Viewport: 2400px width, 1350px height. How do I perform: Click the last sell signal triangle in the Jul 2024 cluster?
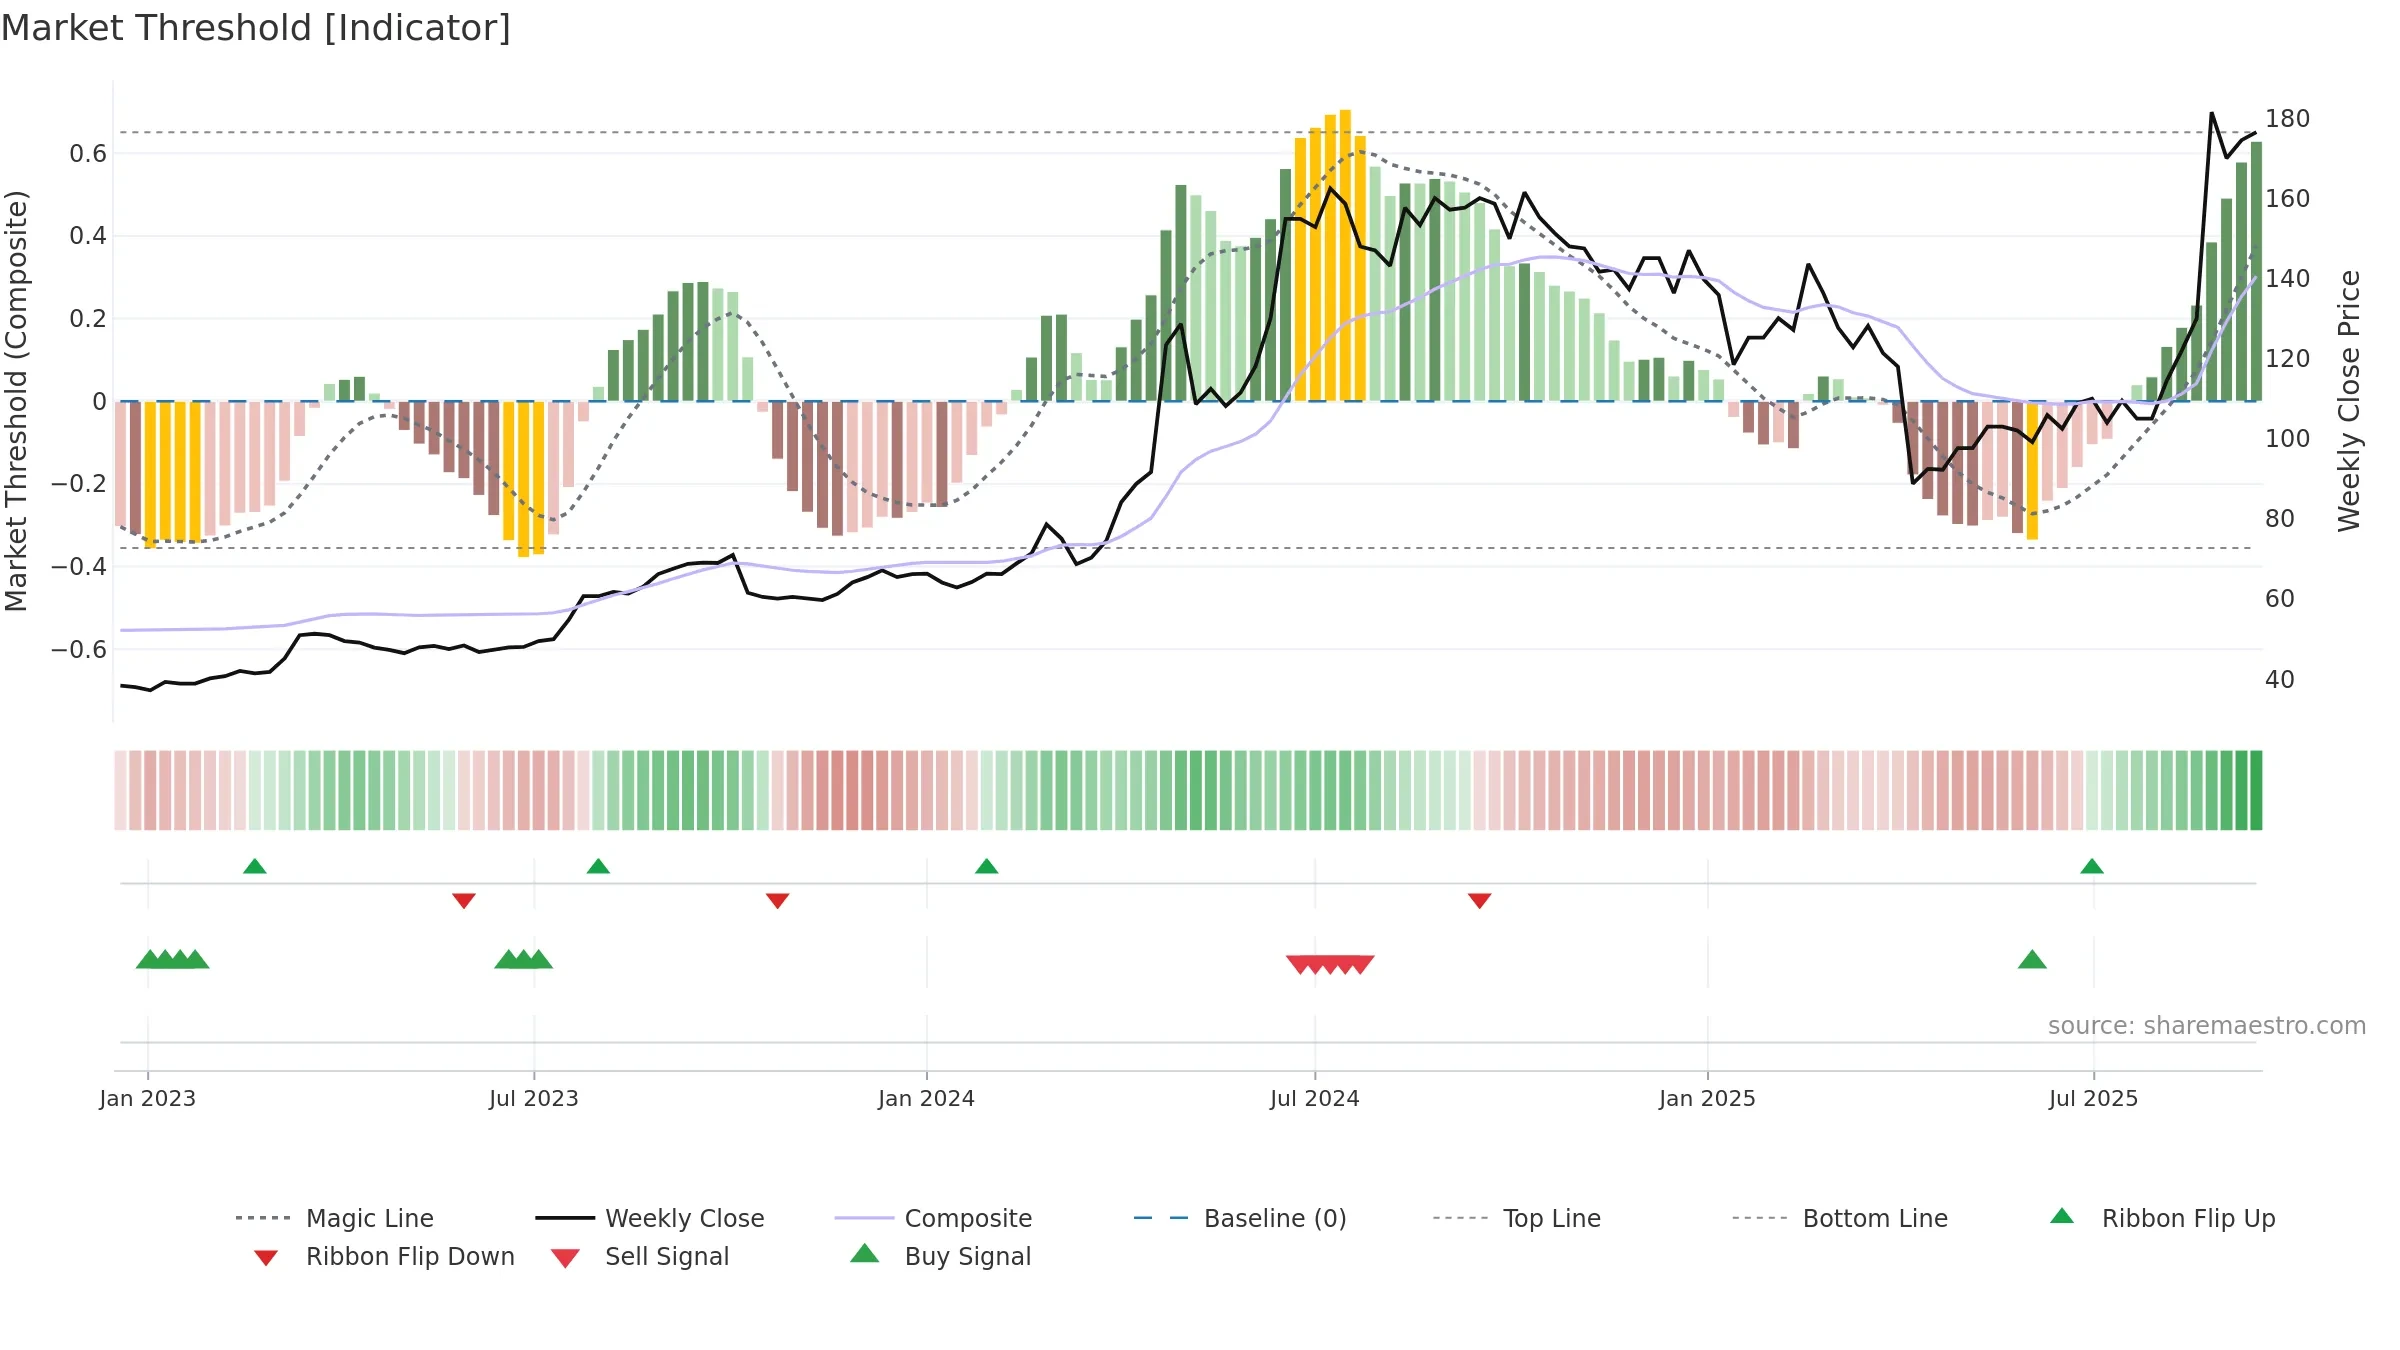pyautogui.click(x=1360, y=965)
